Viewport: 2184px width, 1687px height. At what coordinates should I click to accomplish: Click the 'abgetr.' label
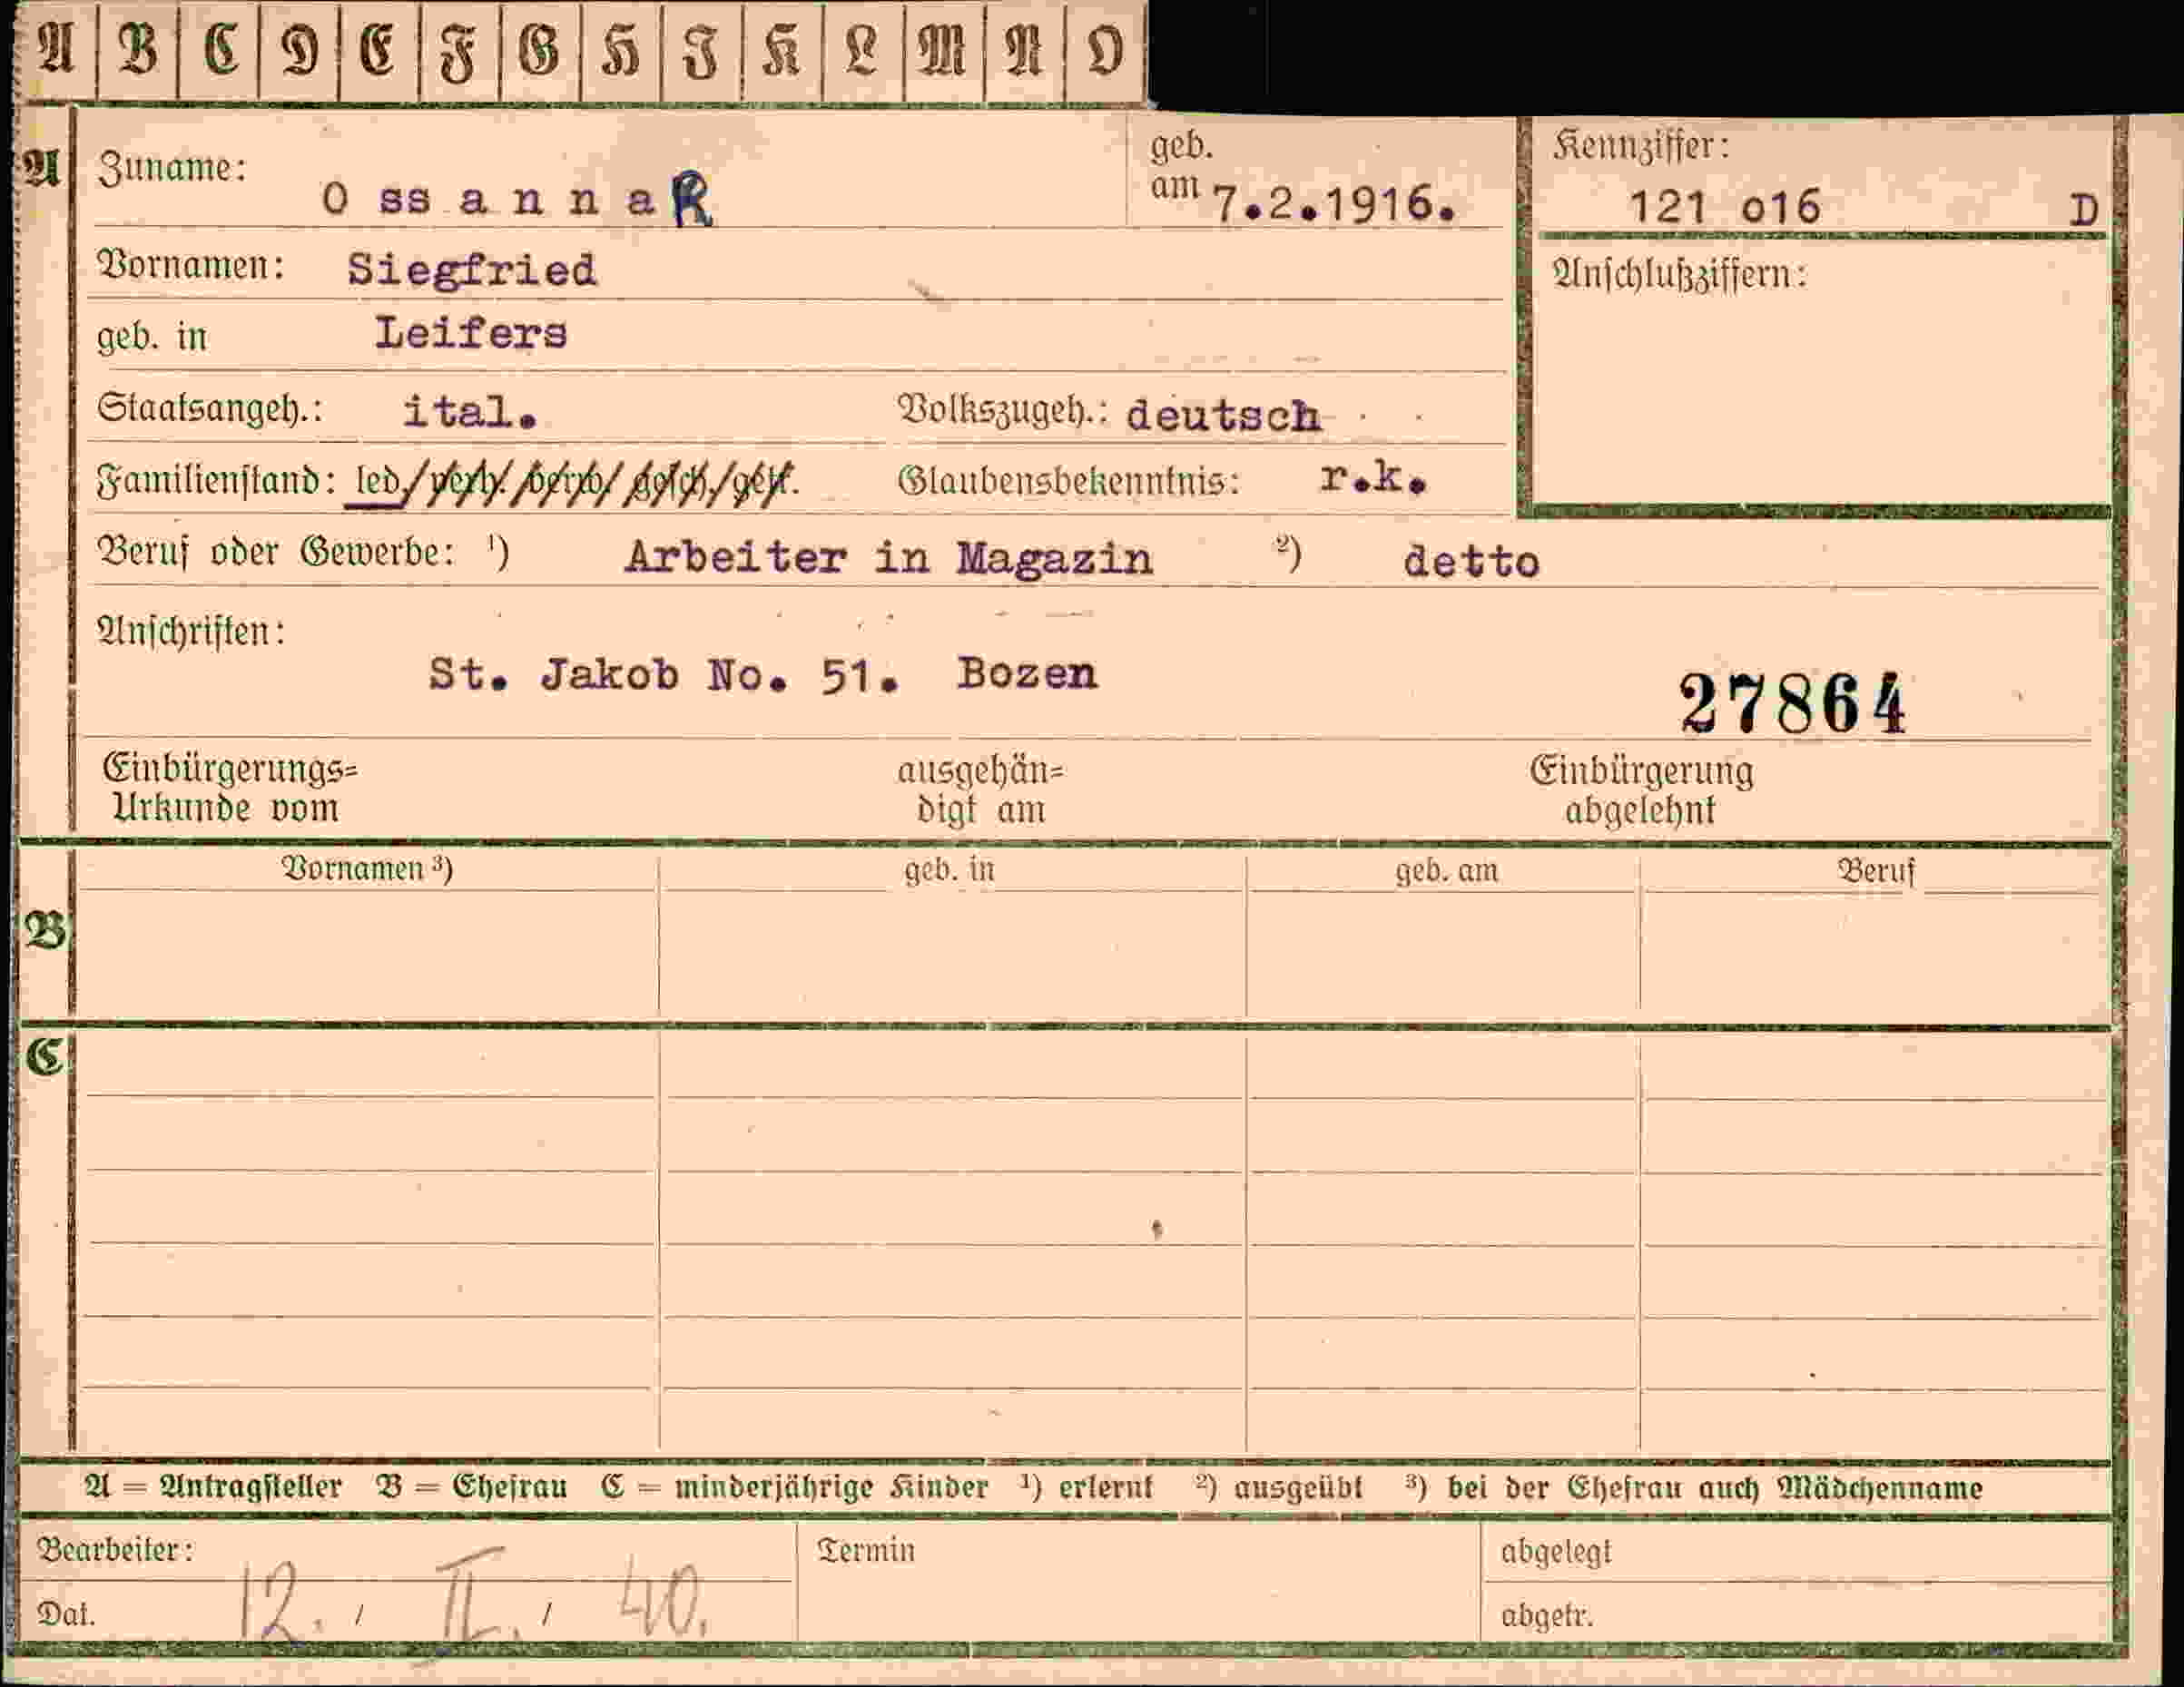click(x=1547, y=1615)
